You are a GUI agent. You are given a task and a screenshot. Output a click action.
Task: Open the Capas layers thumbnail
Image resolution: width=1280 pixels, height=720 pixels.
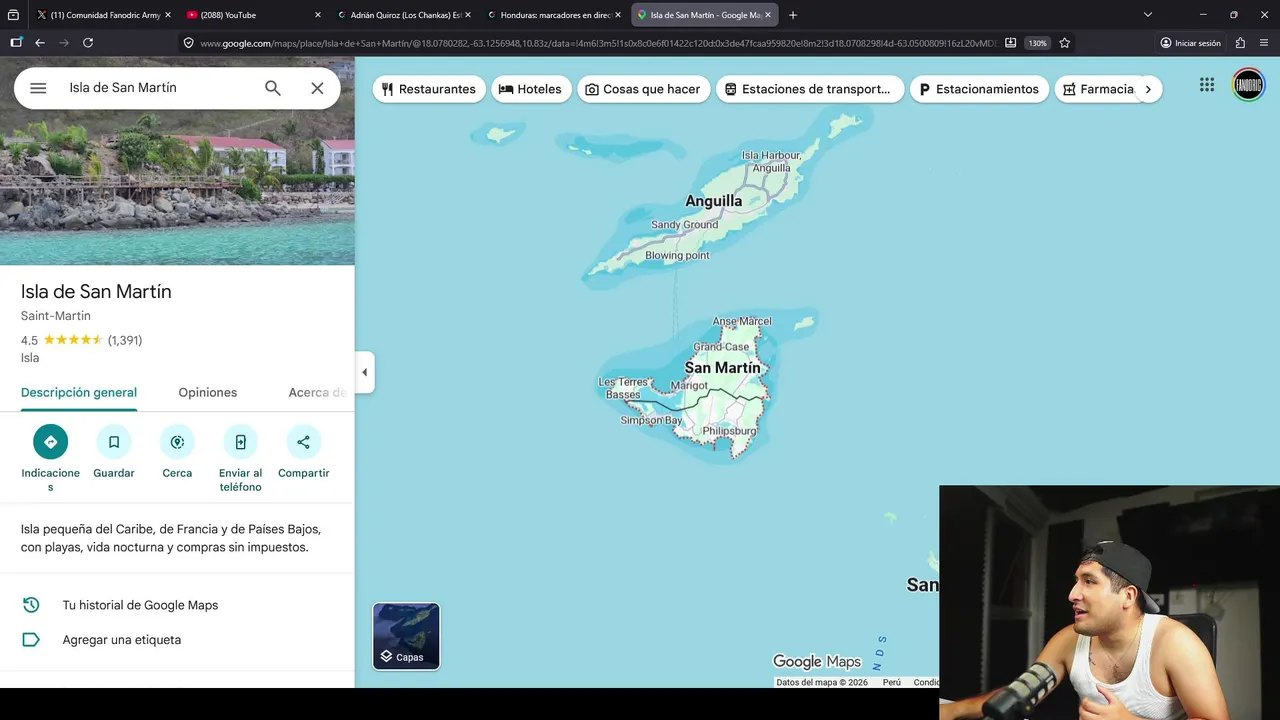[x=406, y=636]
